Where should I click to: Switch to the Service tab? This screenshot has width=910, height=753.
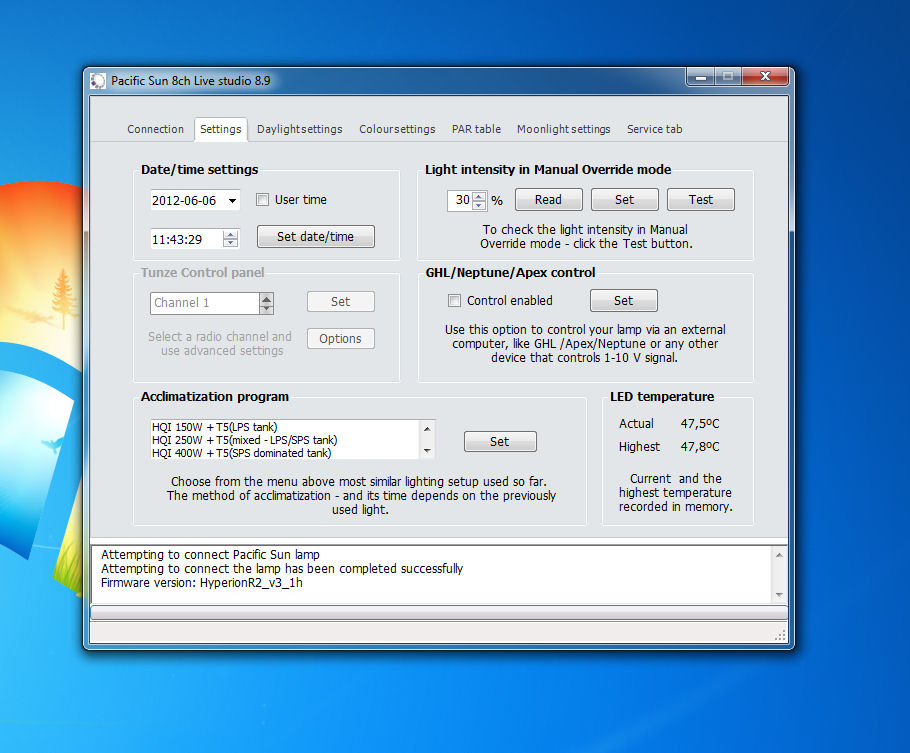click(x=654, y=129)
